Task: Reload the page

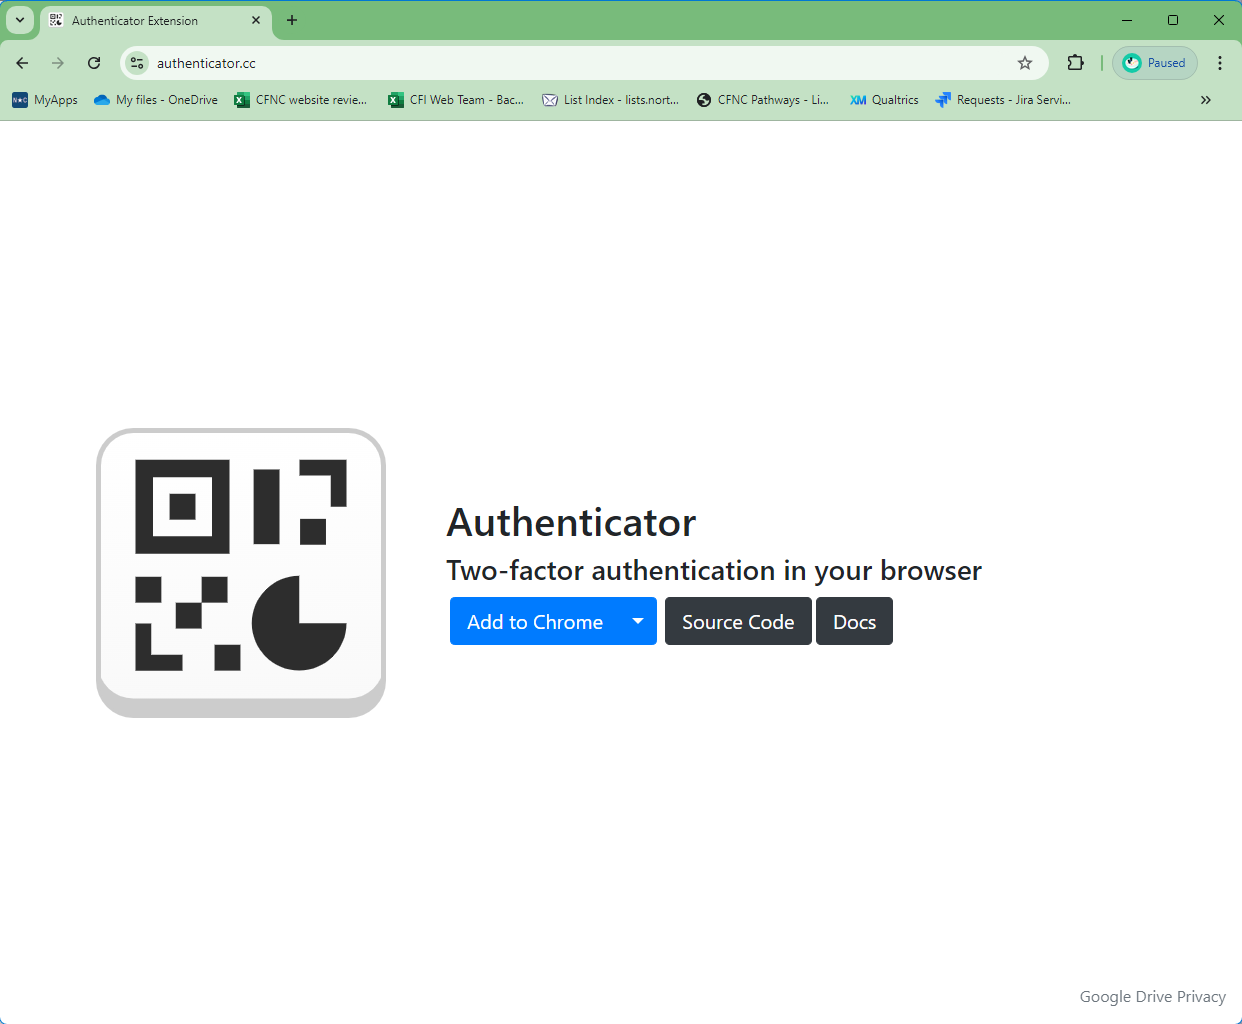Action: point(94,62)
